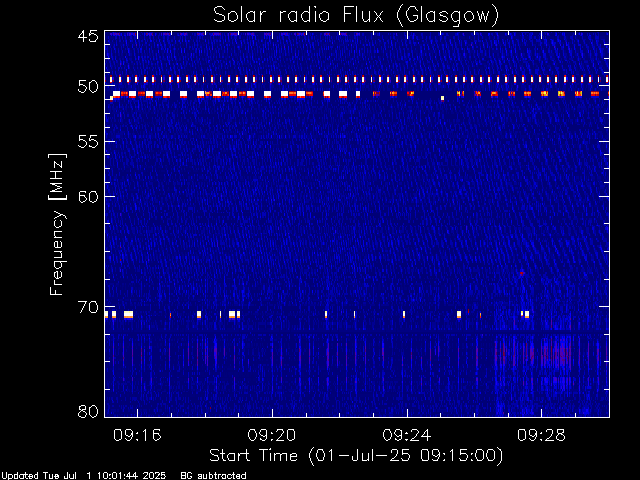Click the '70' frequency tick label
The height and width of the screenshot is (480, 640).
pos(88,307)
